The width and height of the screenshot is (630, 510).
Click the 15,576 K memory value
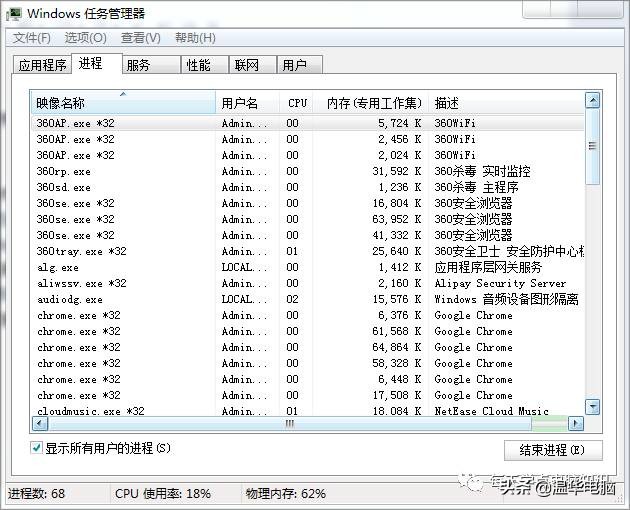coord(397,299)
